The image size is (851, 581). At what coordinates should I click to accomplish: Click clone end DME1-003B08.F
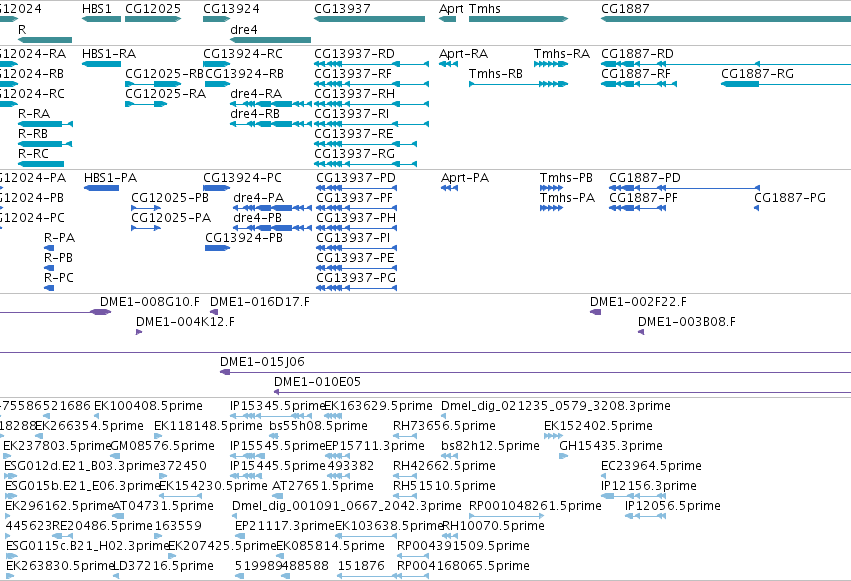[x=641, y=332]
